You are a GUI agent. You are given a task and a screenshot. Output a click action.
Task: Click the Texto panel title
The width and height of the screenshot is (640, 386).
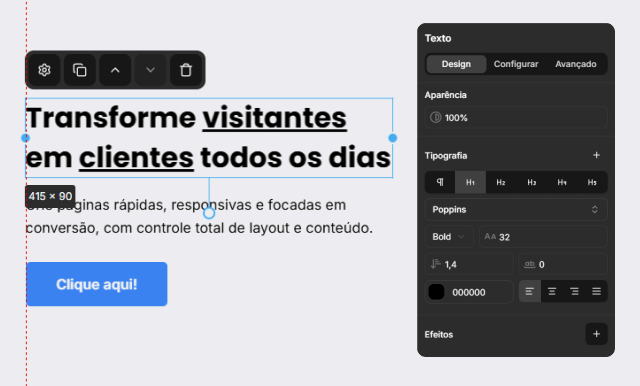click(x=438, y=38)
